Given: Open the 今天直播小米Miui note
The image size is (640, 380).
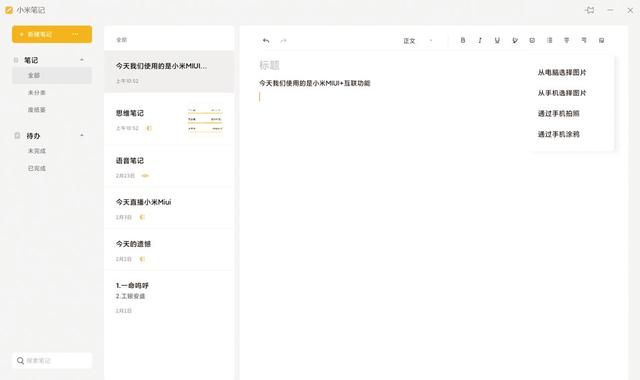Looking at the screenshot, I should click(169, 208).
